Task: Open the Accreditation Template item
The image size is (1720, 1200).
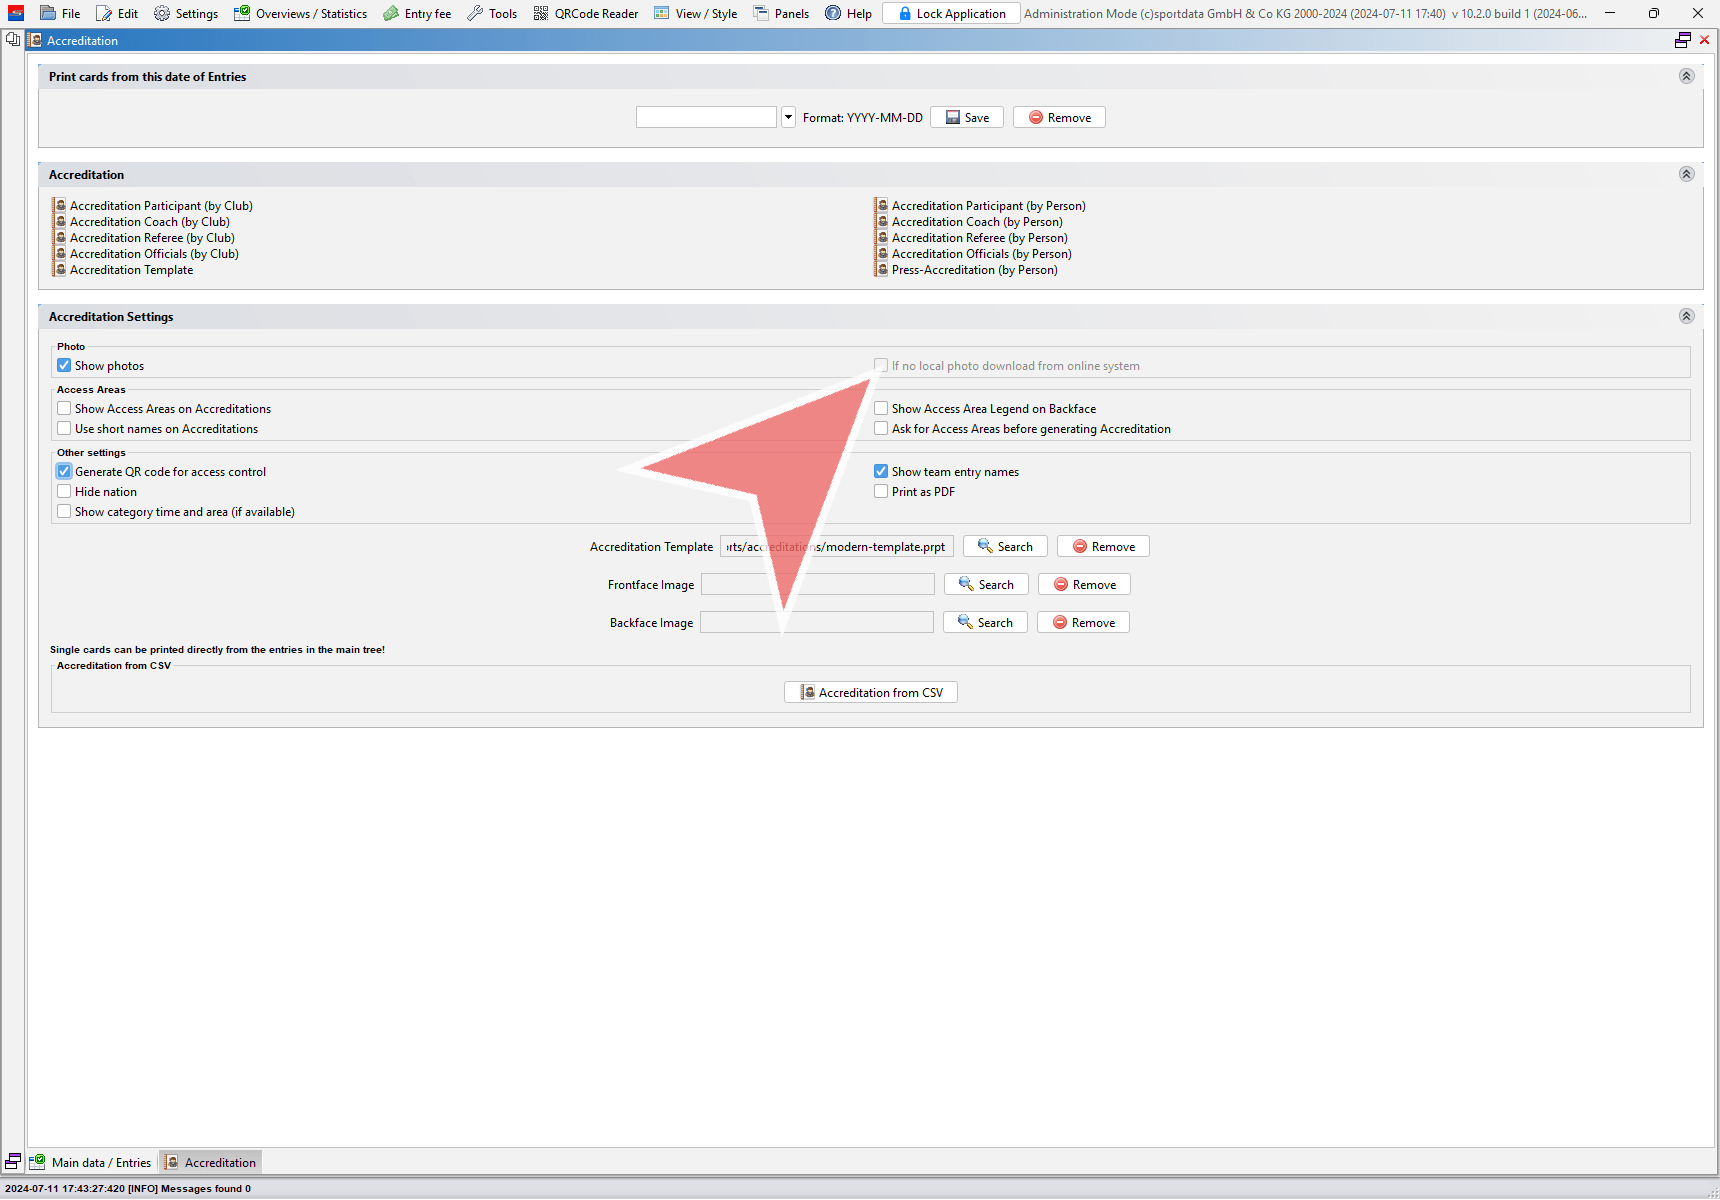Action: [131, 270]
